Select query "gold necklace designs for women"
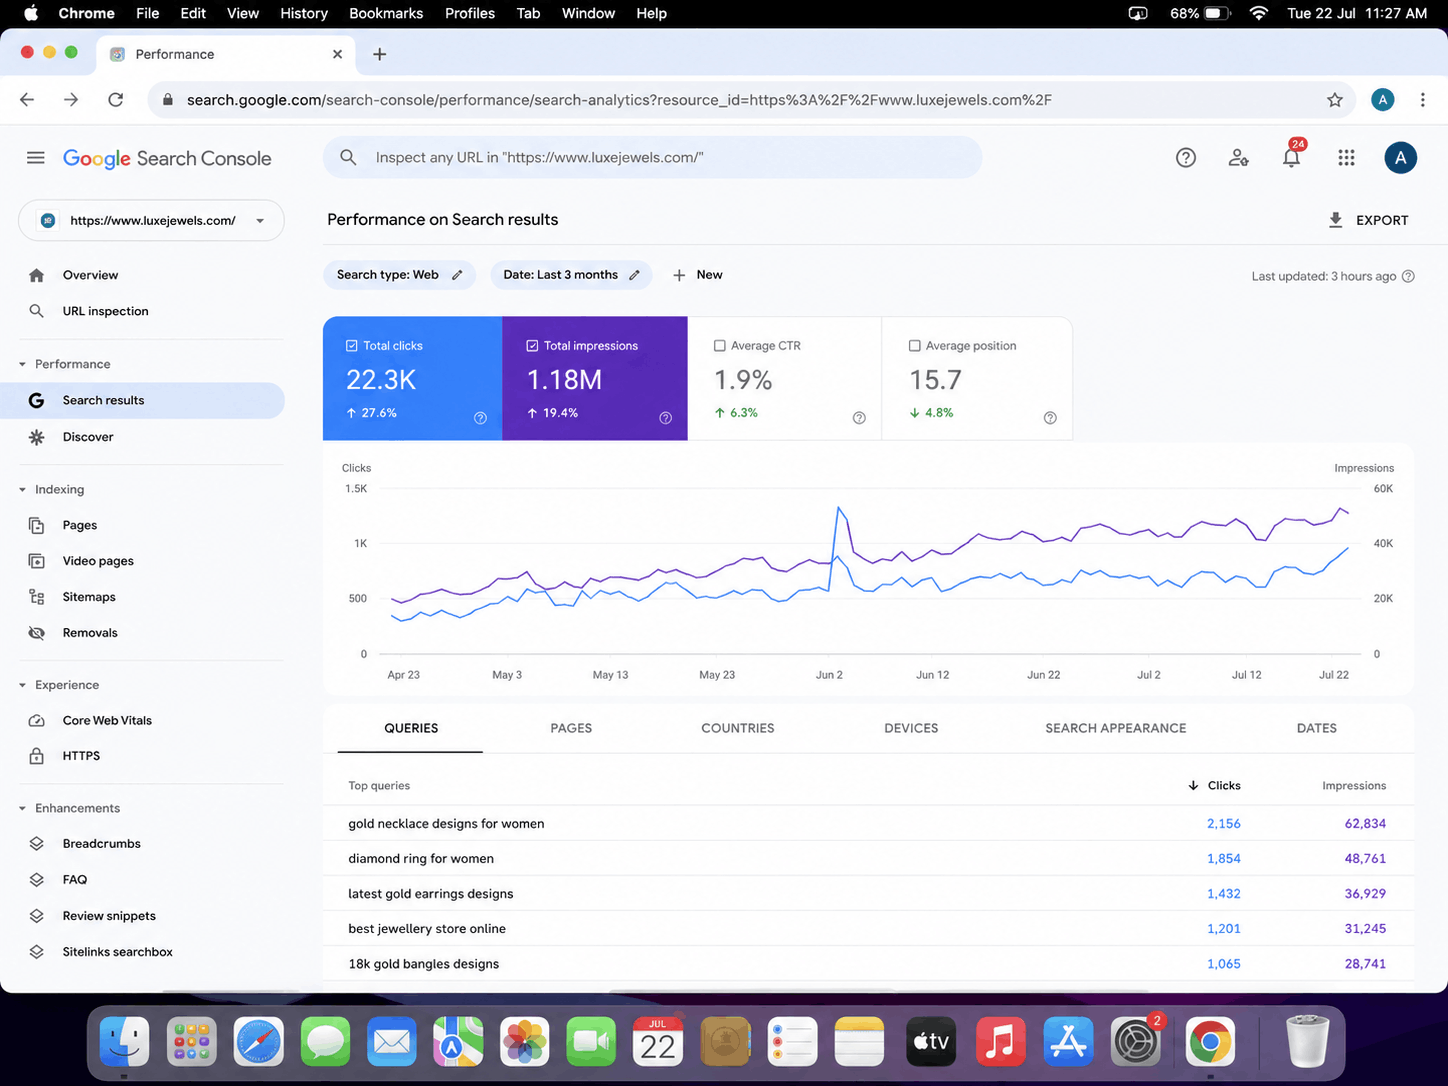The width and height of the screenshot is (1448, 1086). pos(446,824)
